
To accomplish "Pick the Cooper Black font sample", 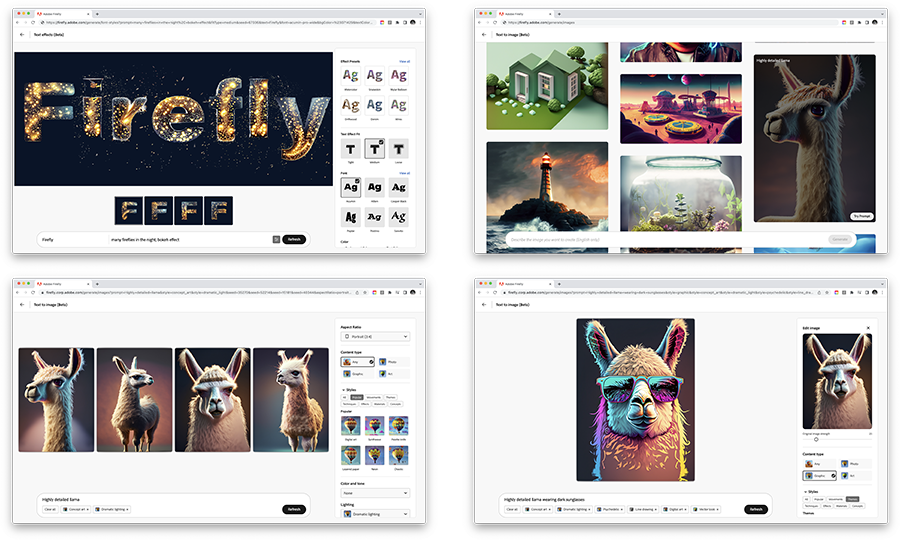I will 398,188.
